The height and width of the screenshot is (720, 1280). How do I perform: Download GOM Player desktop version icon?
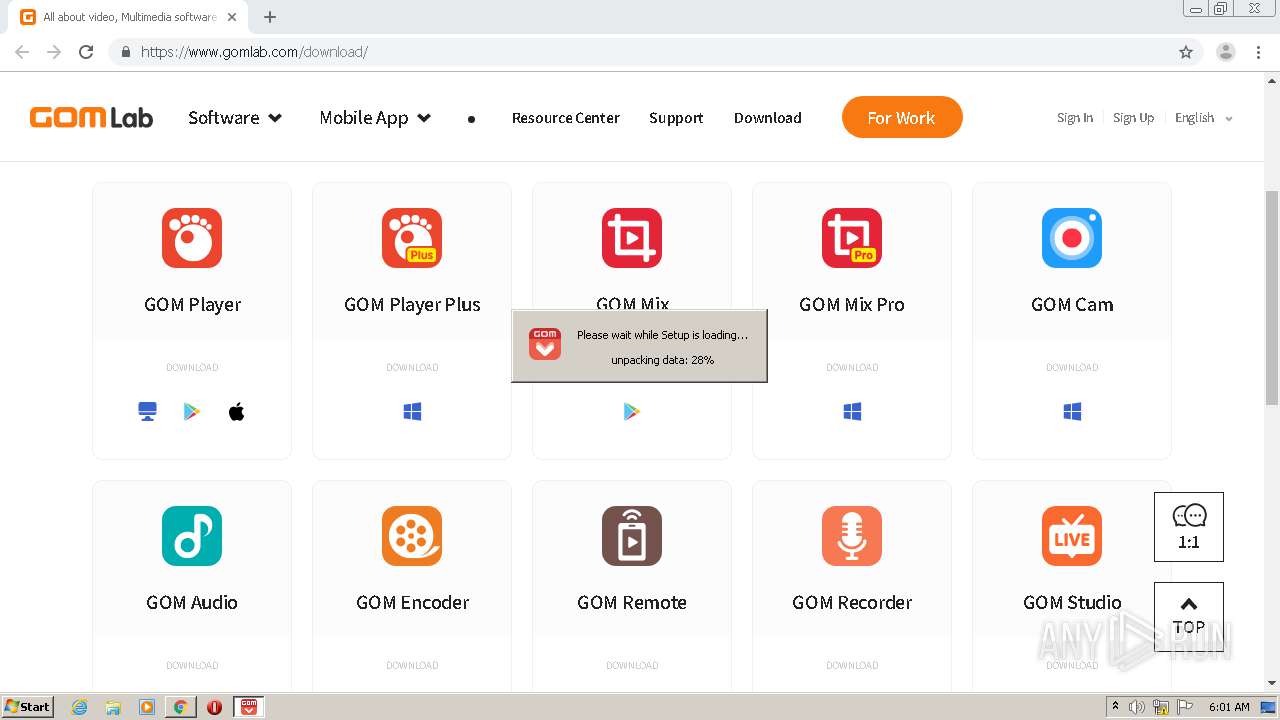coord(147,412)
